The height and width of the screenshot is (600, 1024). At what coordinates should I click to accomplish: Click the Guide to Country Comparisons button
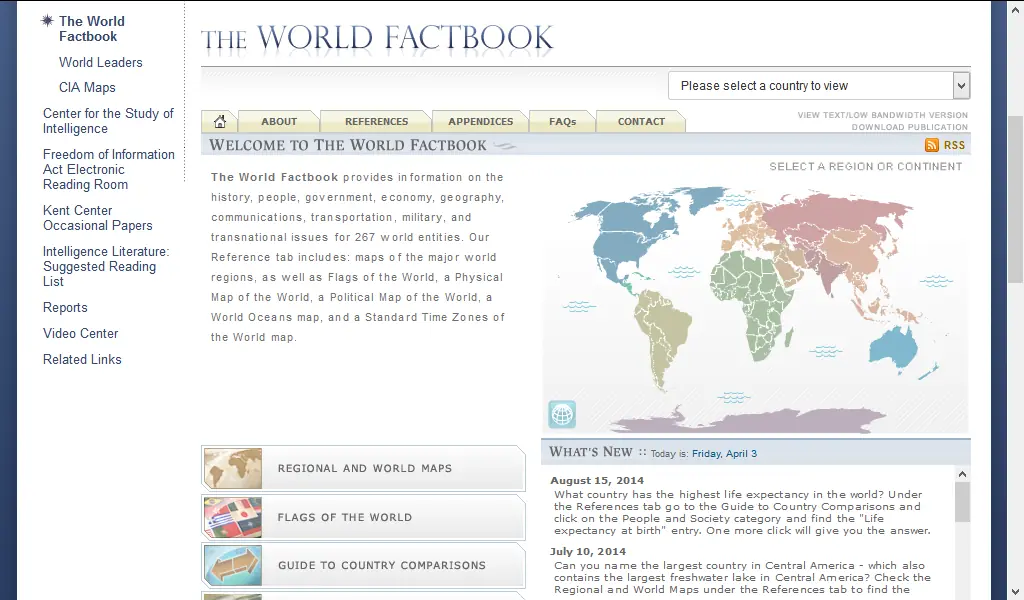pos(363,565)
